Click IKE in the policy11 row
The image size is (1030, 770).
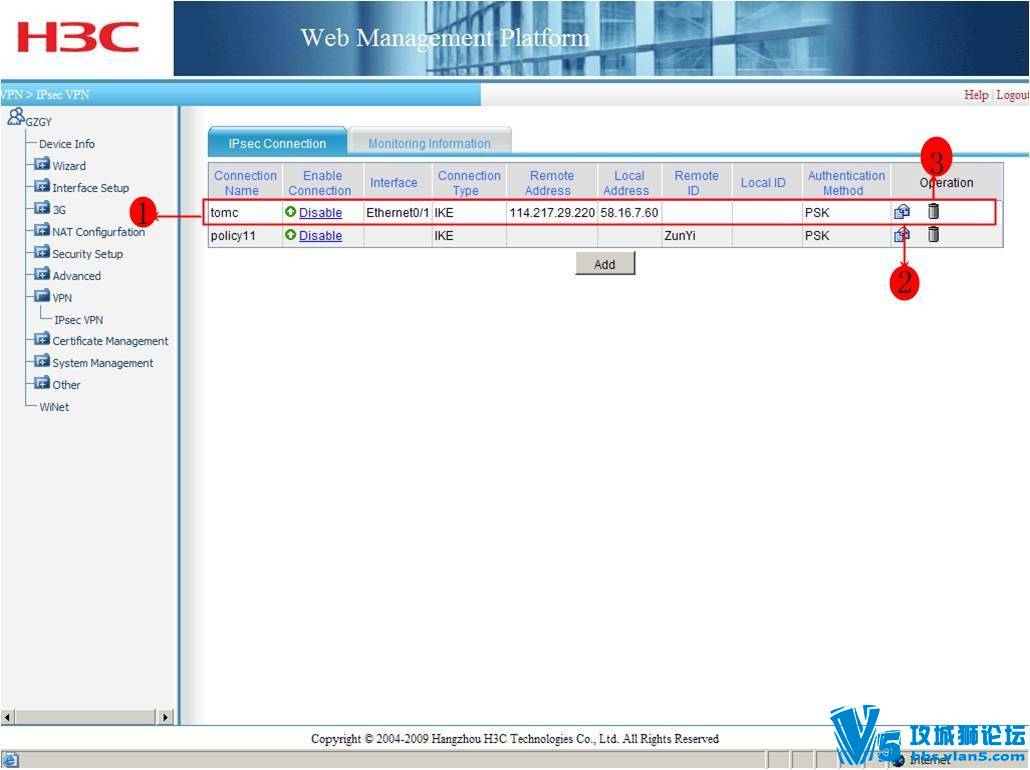click(x=443, y=235)
